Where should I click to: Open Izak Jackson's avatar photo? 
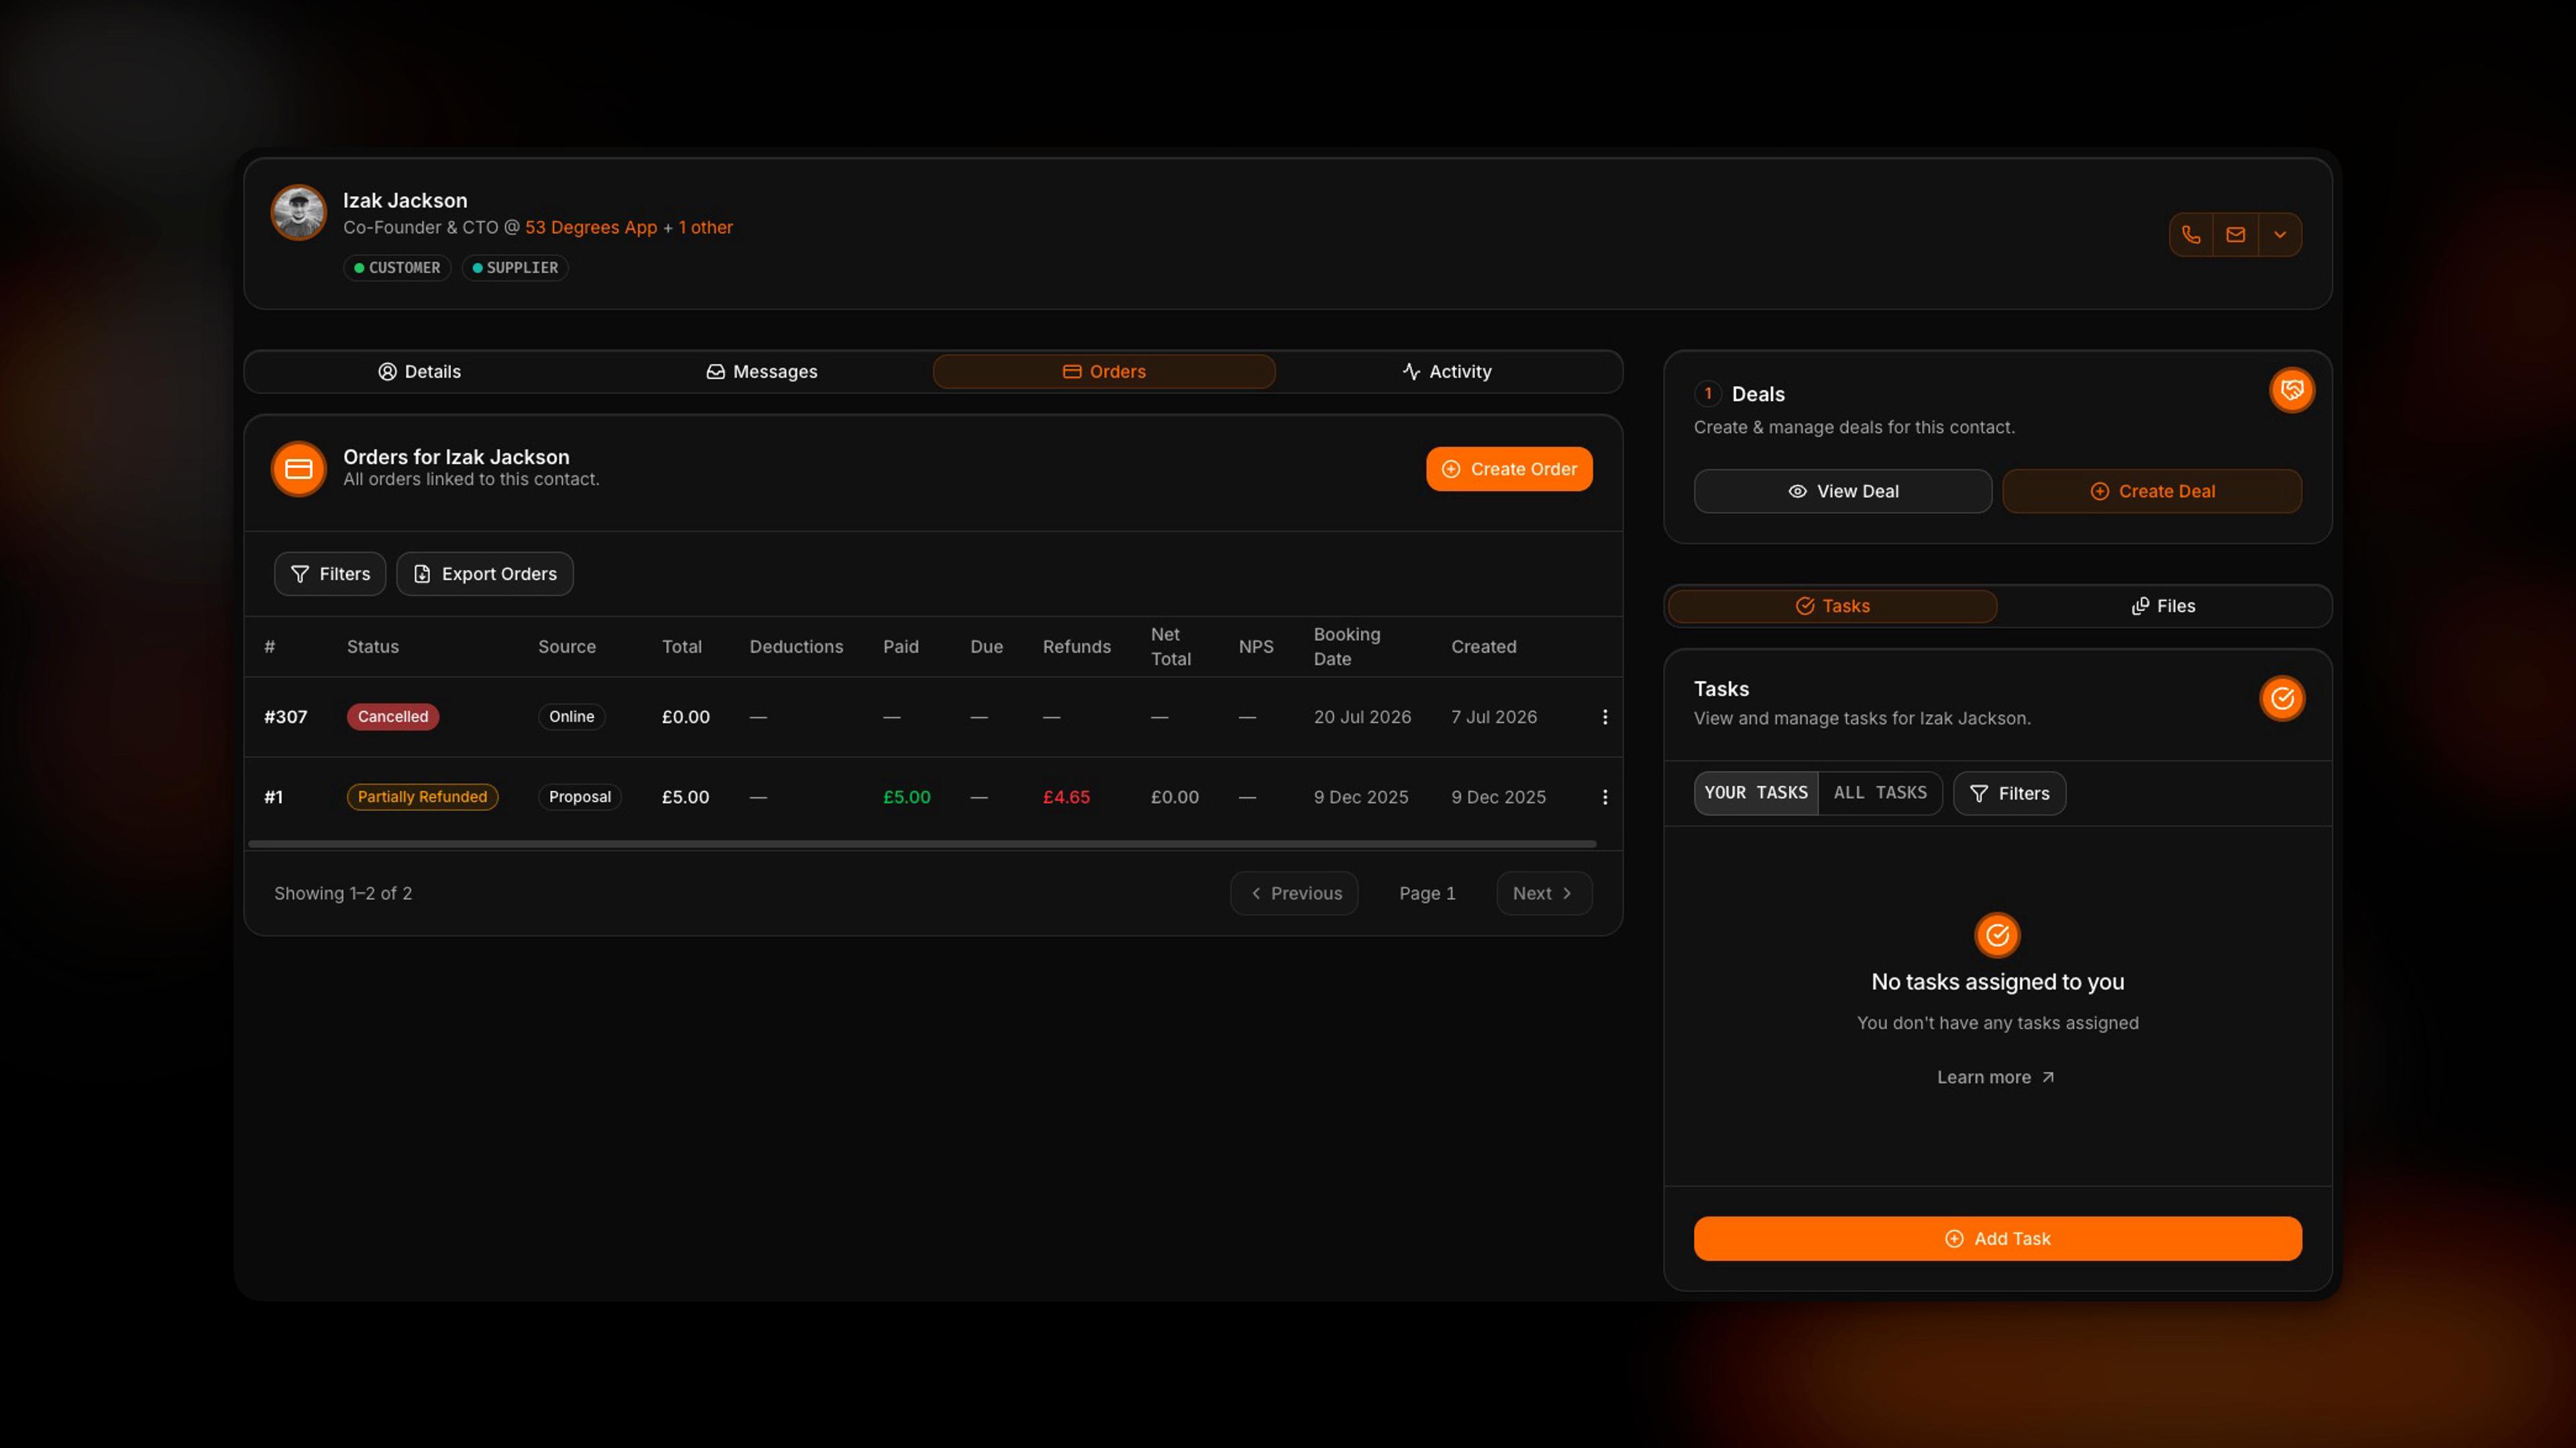pyautogui.click(x=298, y=212)
